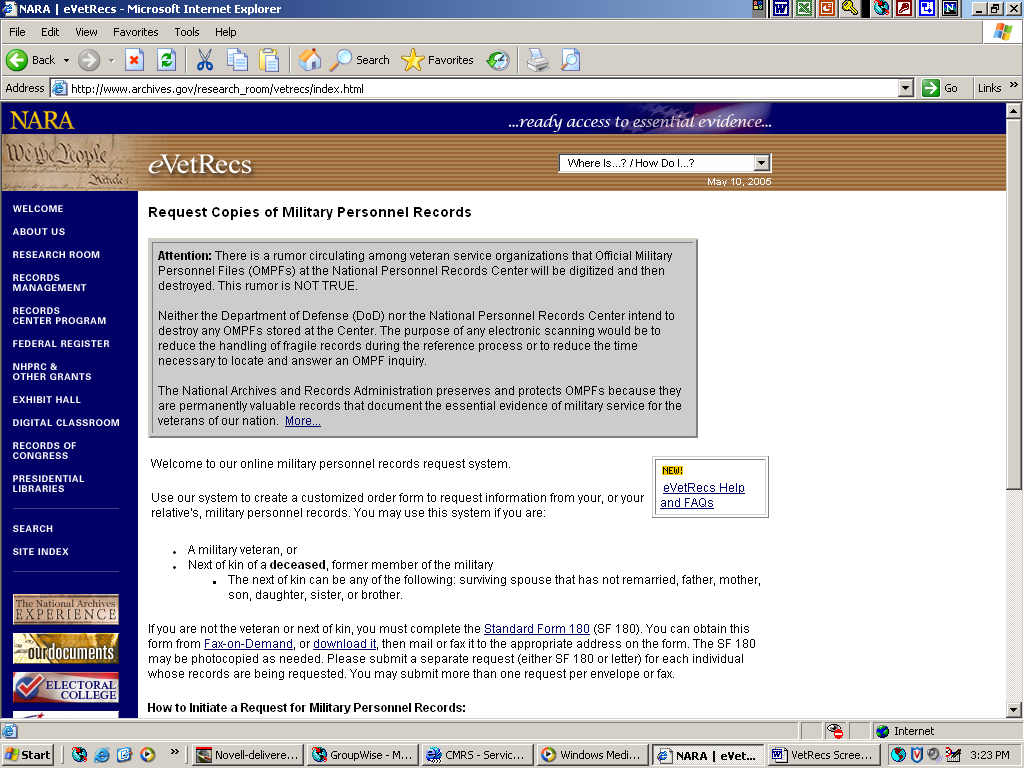
Task: Follow the 'More...' link in attention box
Action: click(x=302, y=421)
